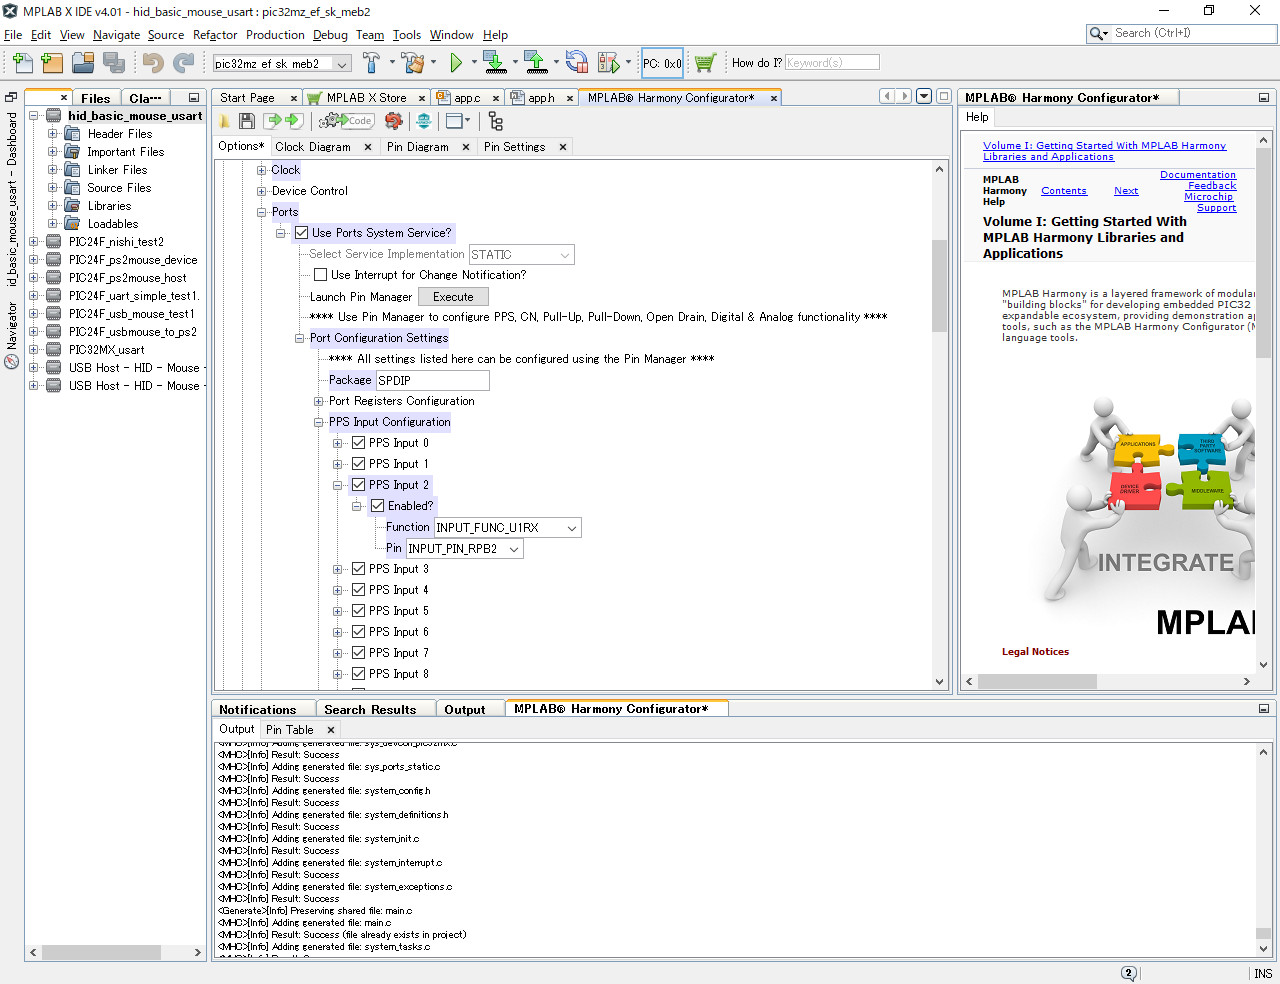Open the Pin dropdown INPUT_PIN_RPB2
Image resolution: width=1280 pixels, height=984 pixels.
pos(464,549)
